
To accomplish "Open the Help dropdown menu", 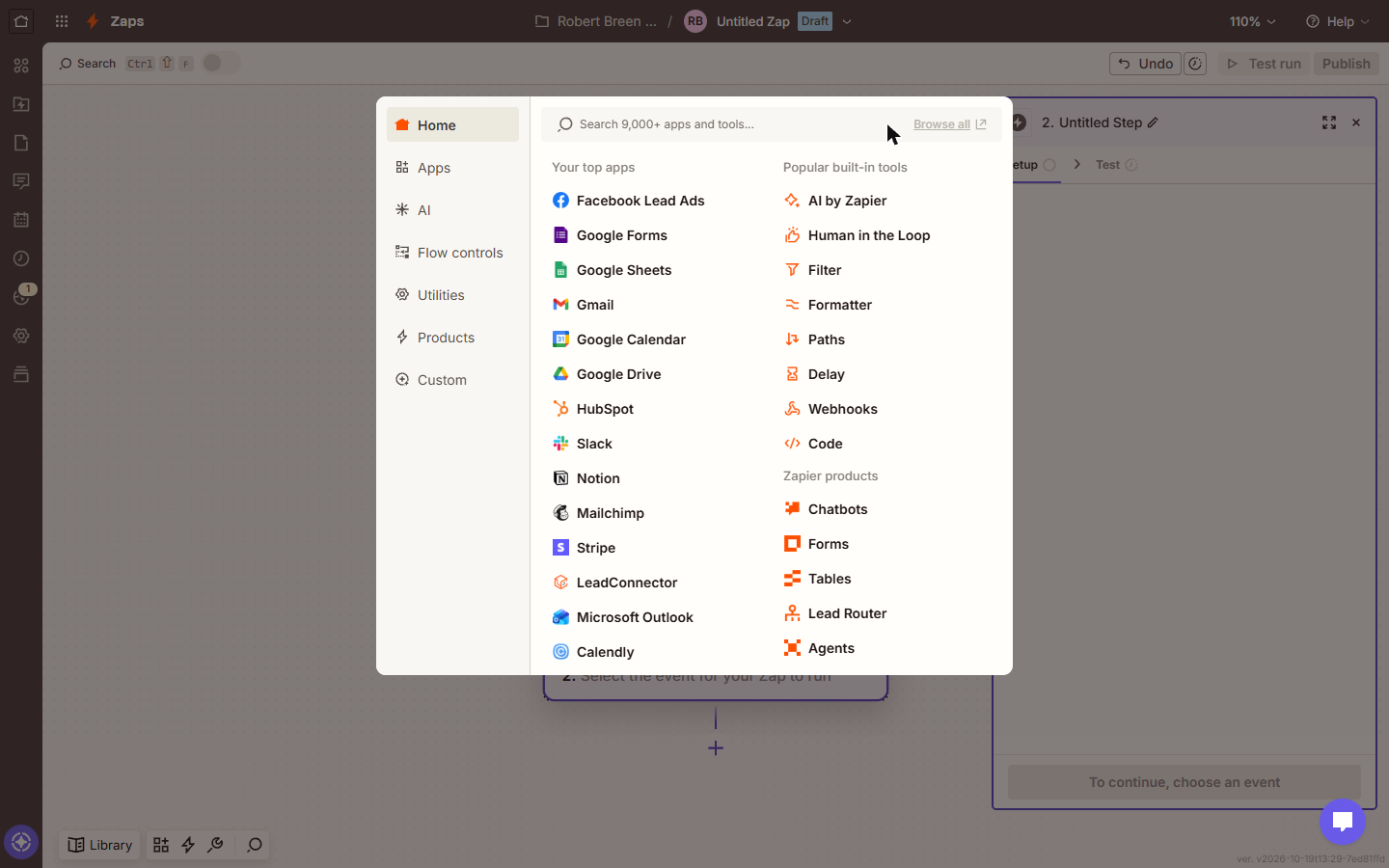I will [x=1336, y=21].
